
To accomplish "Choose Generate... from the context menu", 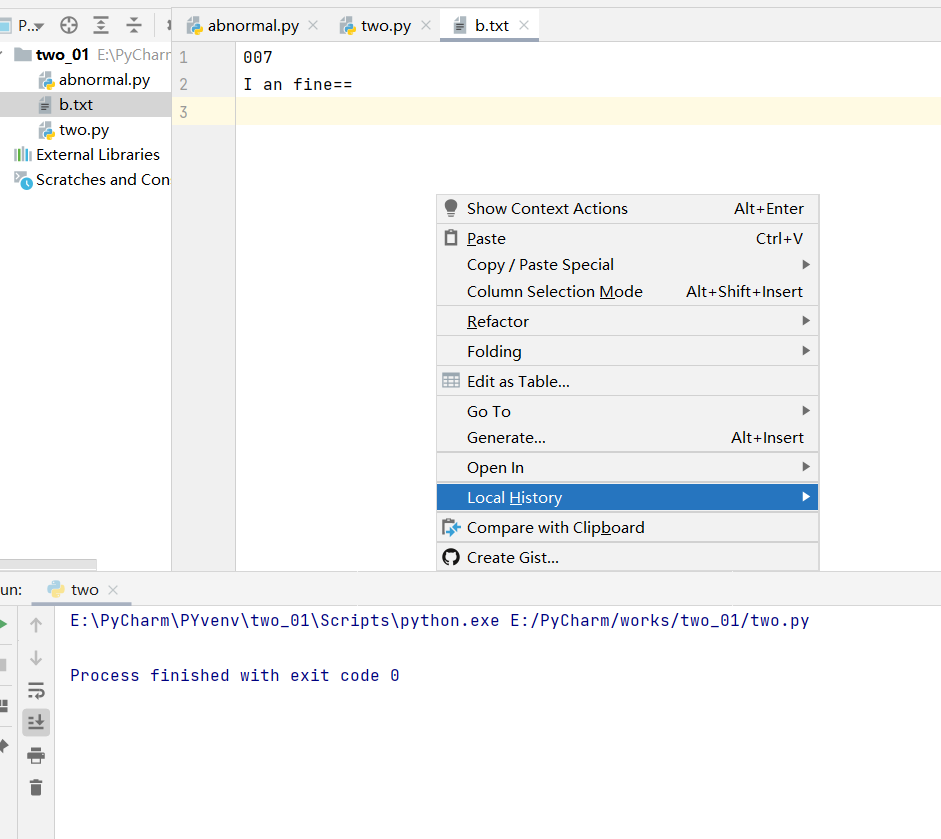I will [627, 438].
